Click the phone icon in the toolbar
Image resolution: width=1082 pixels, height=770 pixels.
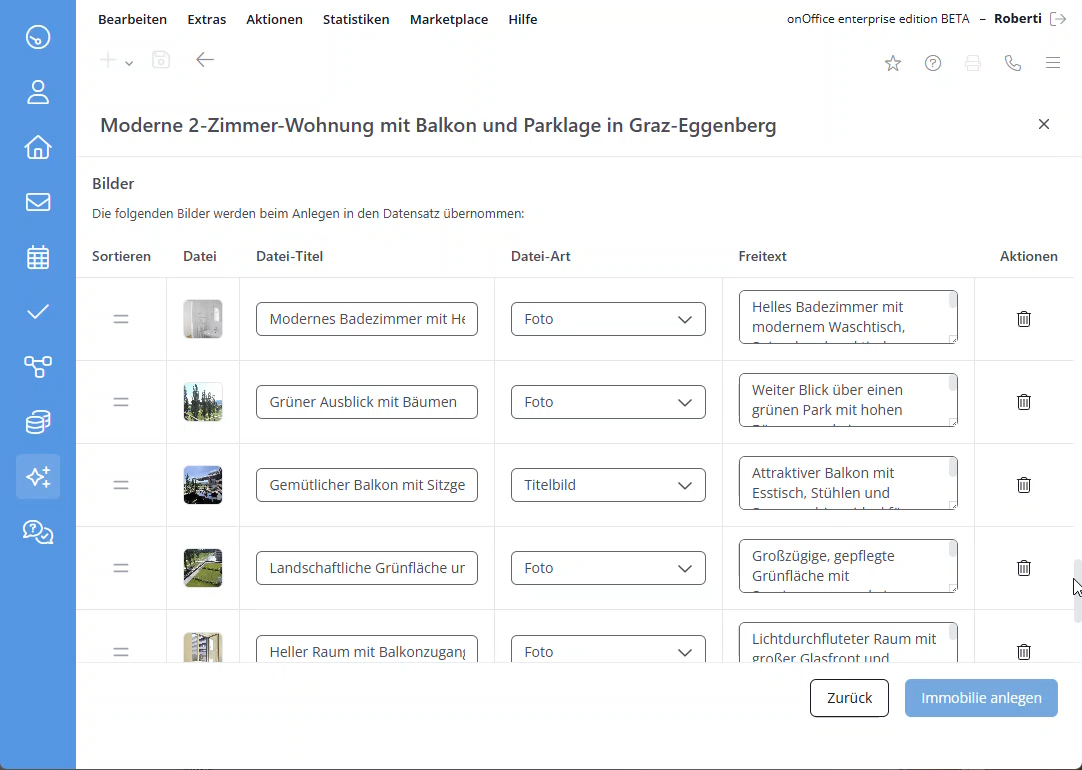point(1013,62)
